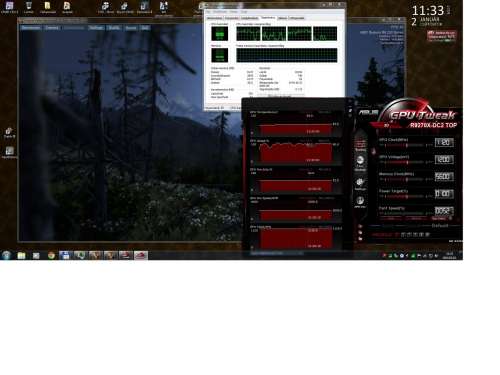Click the Fan Speed value field
The image size is (500, 375).
(444, 211)
